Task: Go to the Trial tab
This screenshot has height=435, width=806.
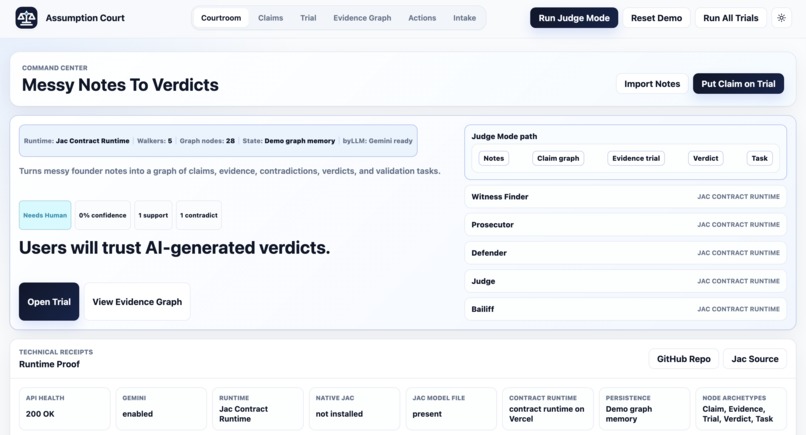Action: [308, 18]
